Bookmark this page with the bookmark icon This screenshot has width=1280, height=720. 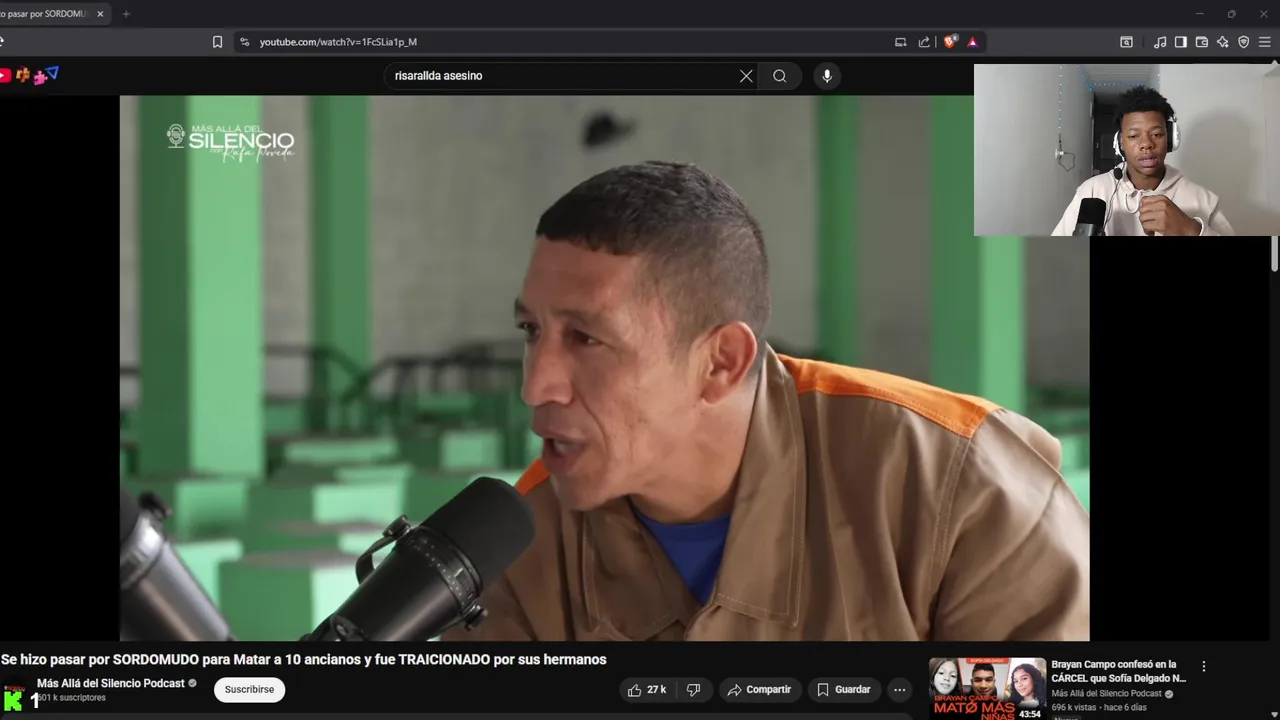pyautogui.click(x=217, y=42)
